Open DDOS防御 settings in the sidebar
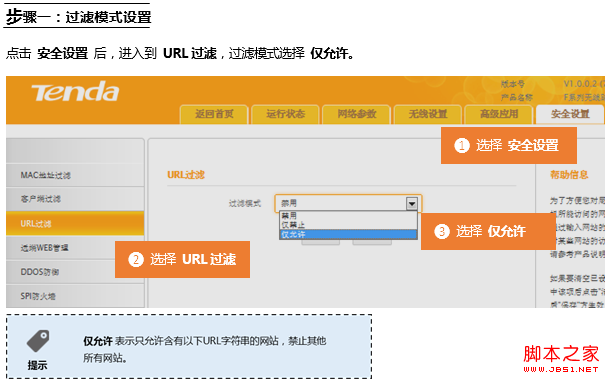This screenshot has height=385, width=612. pos(75,272)
